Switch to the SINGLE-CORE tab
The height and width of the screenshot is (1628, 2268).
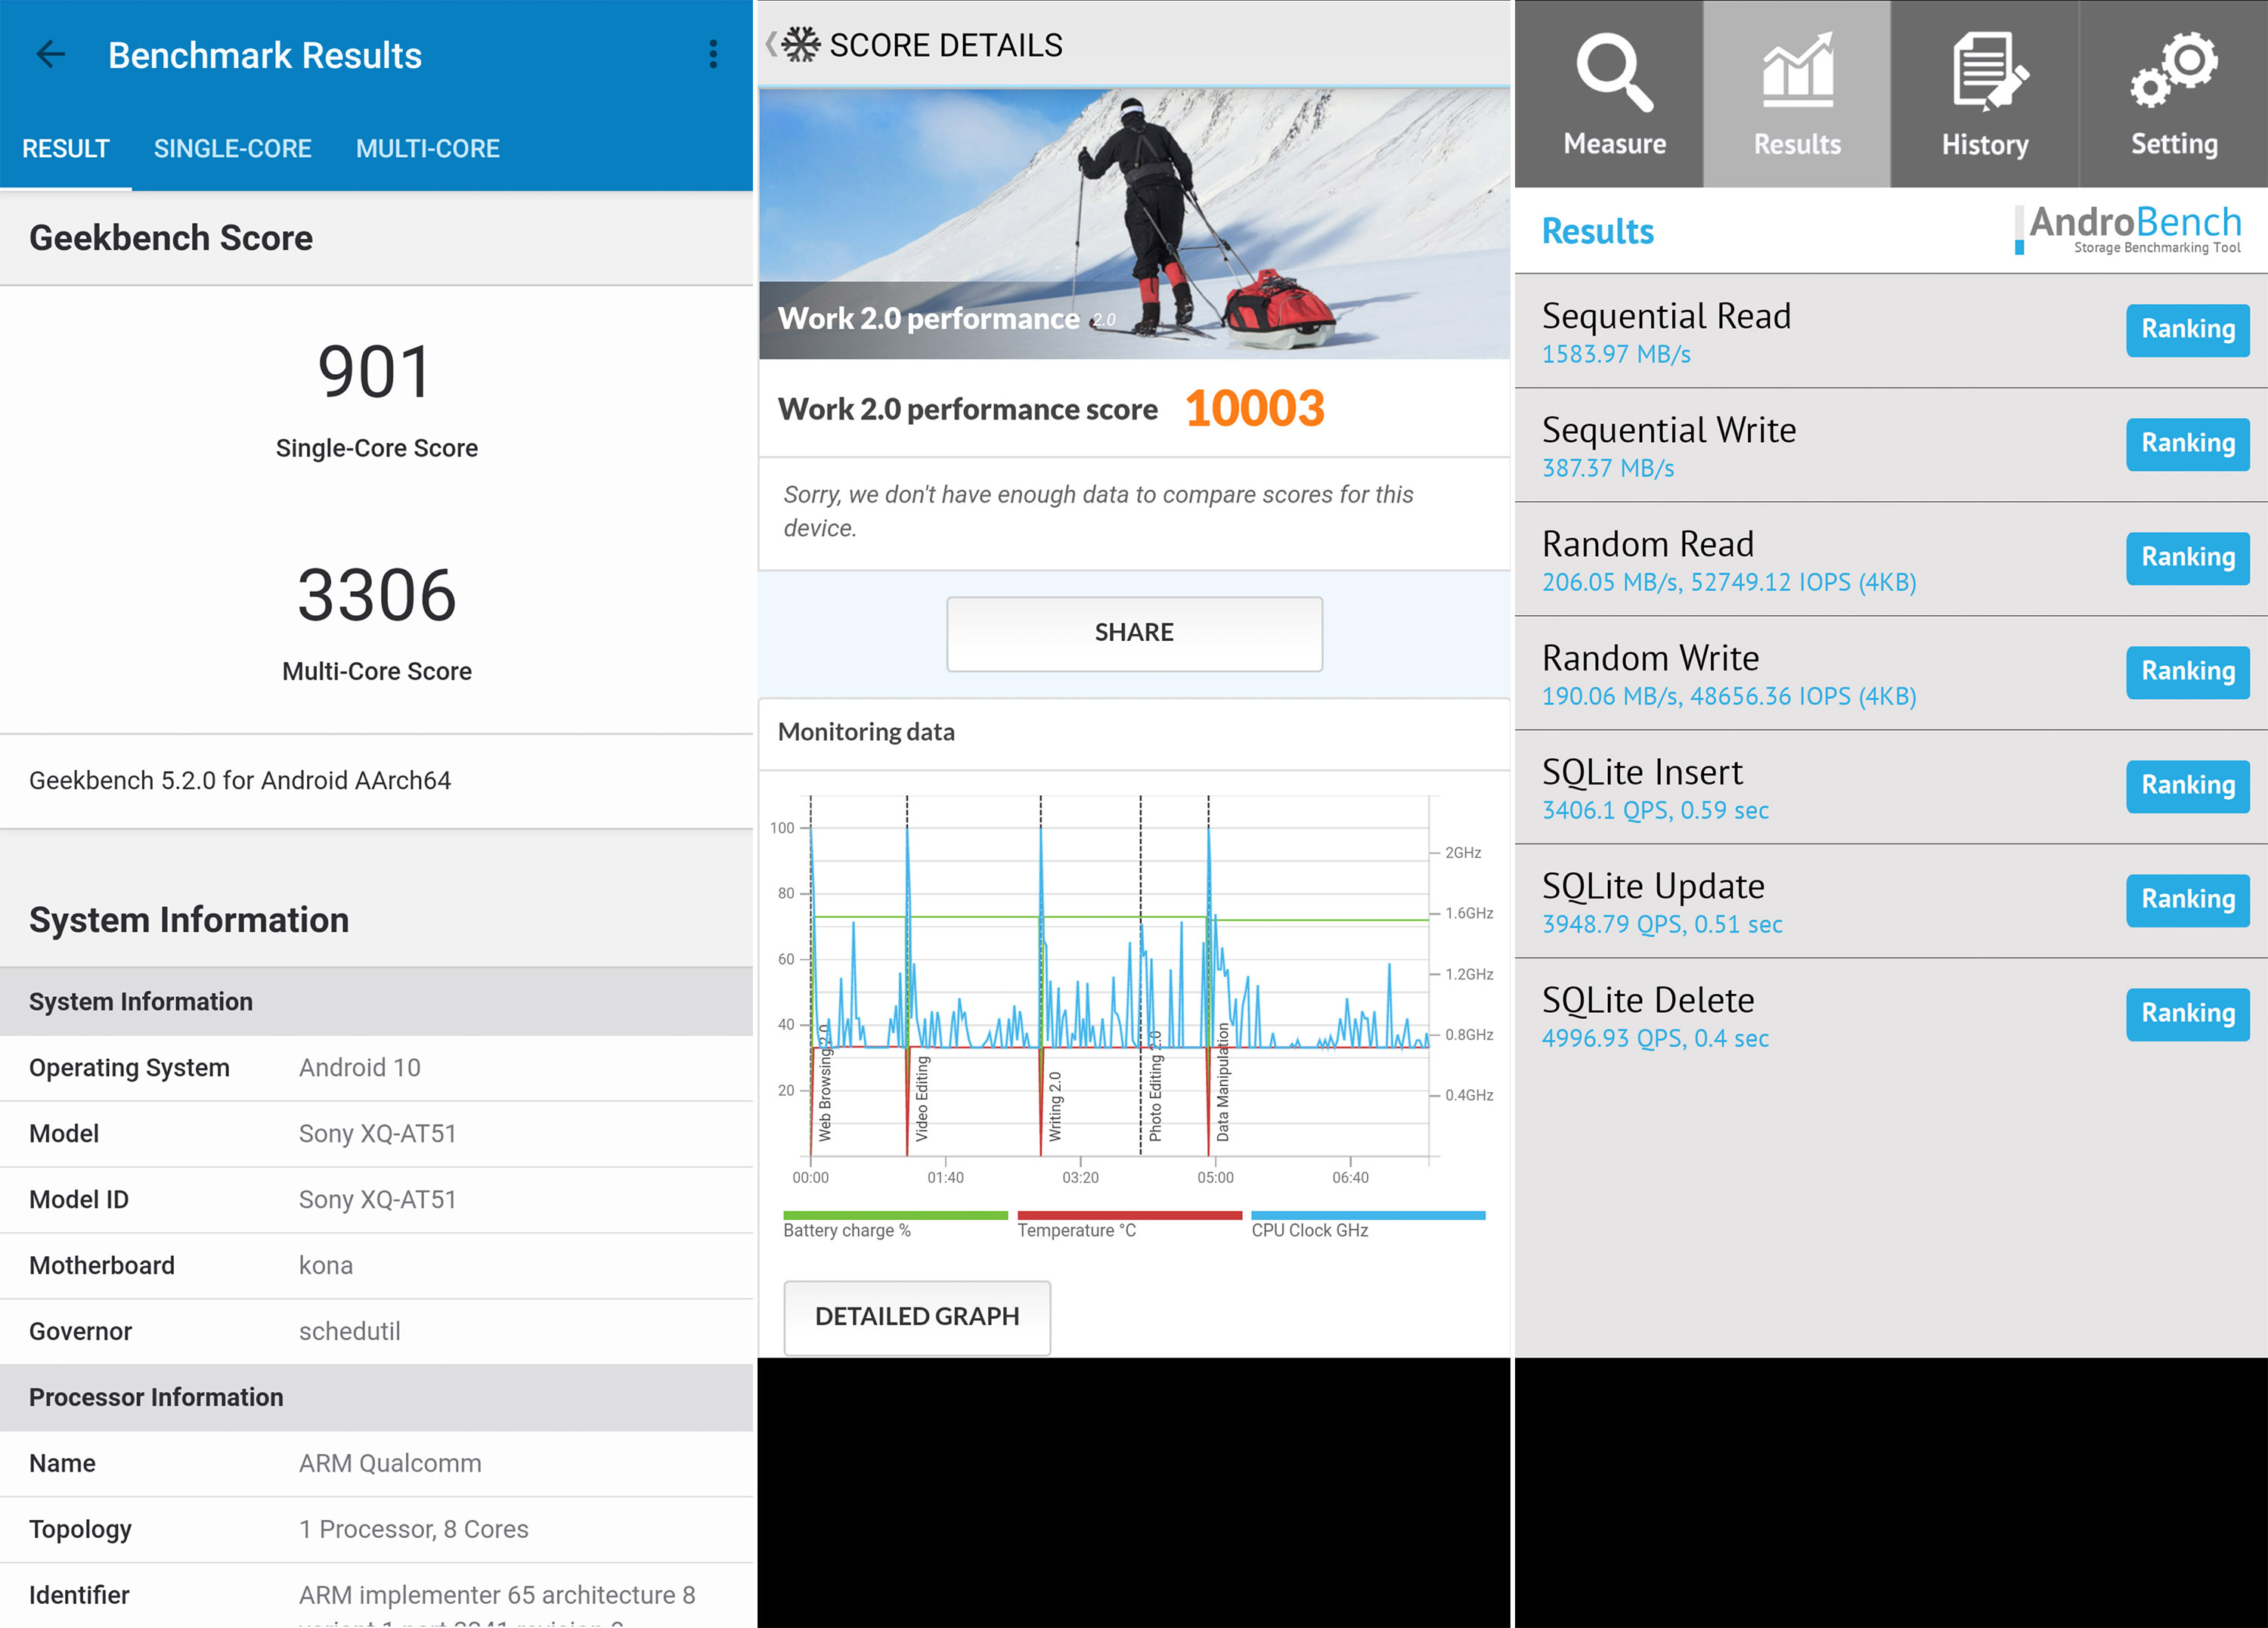click(232, 149)
